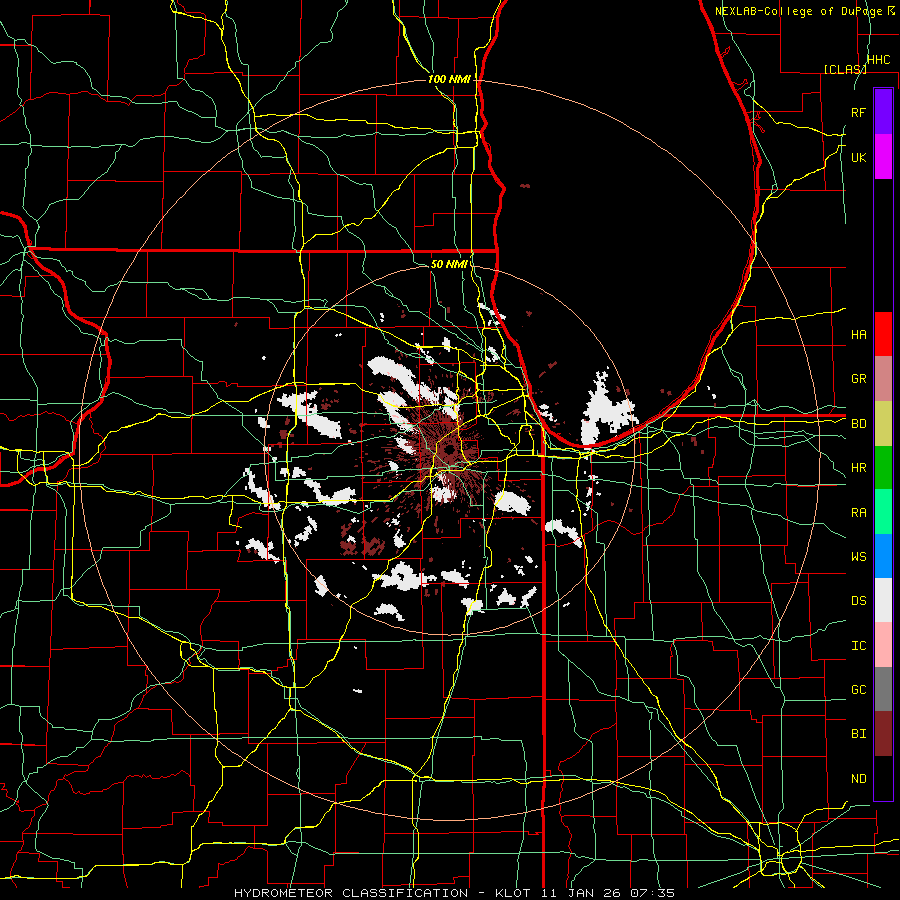Click the GC legend label

coord(858,690)
